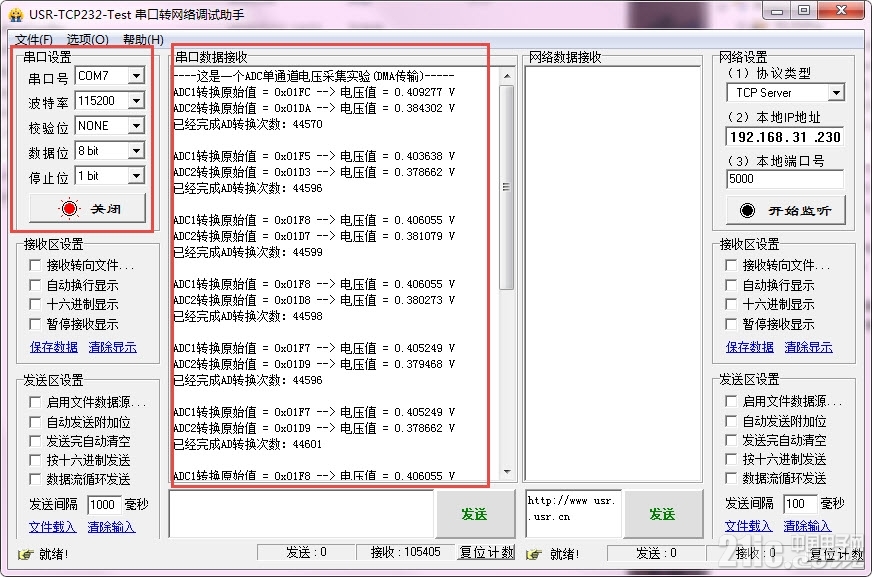Enable network 按十六进制发送 checkbox
This screenshot has width=872, height=577.
coord(731,459)
